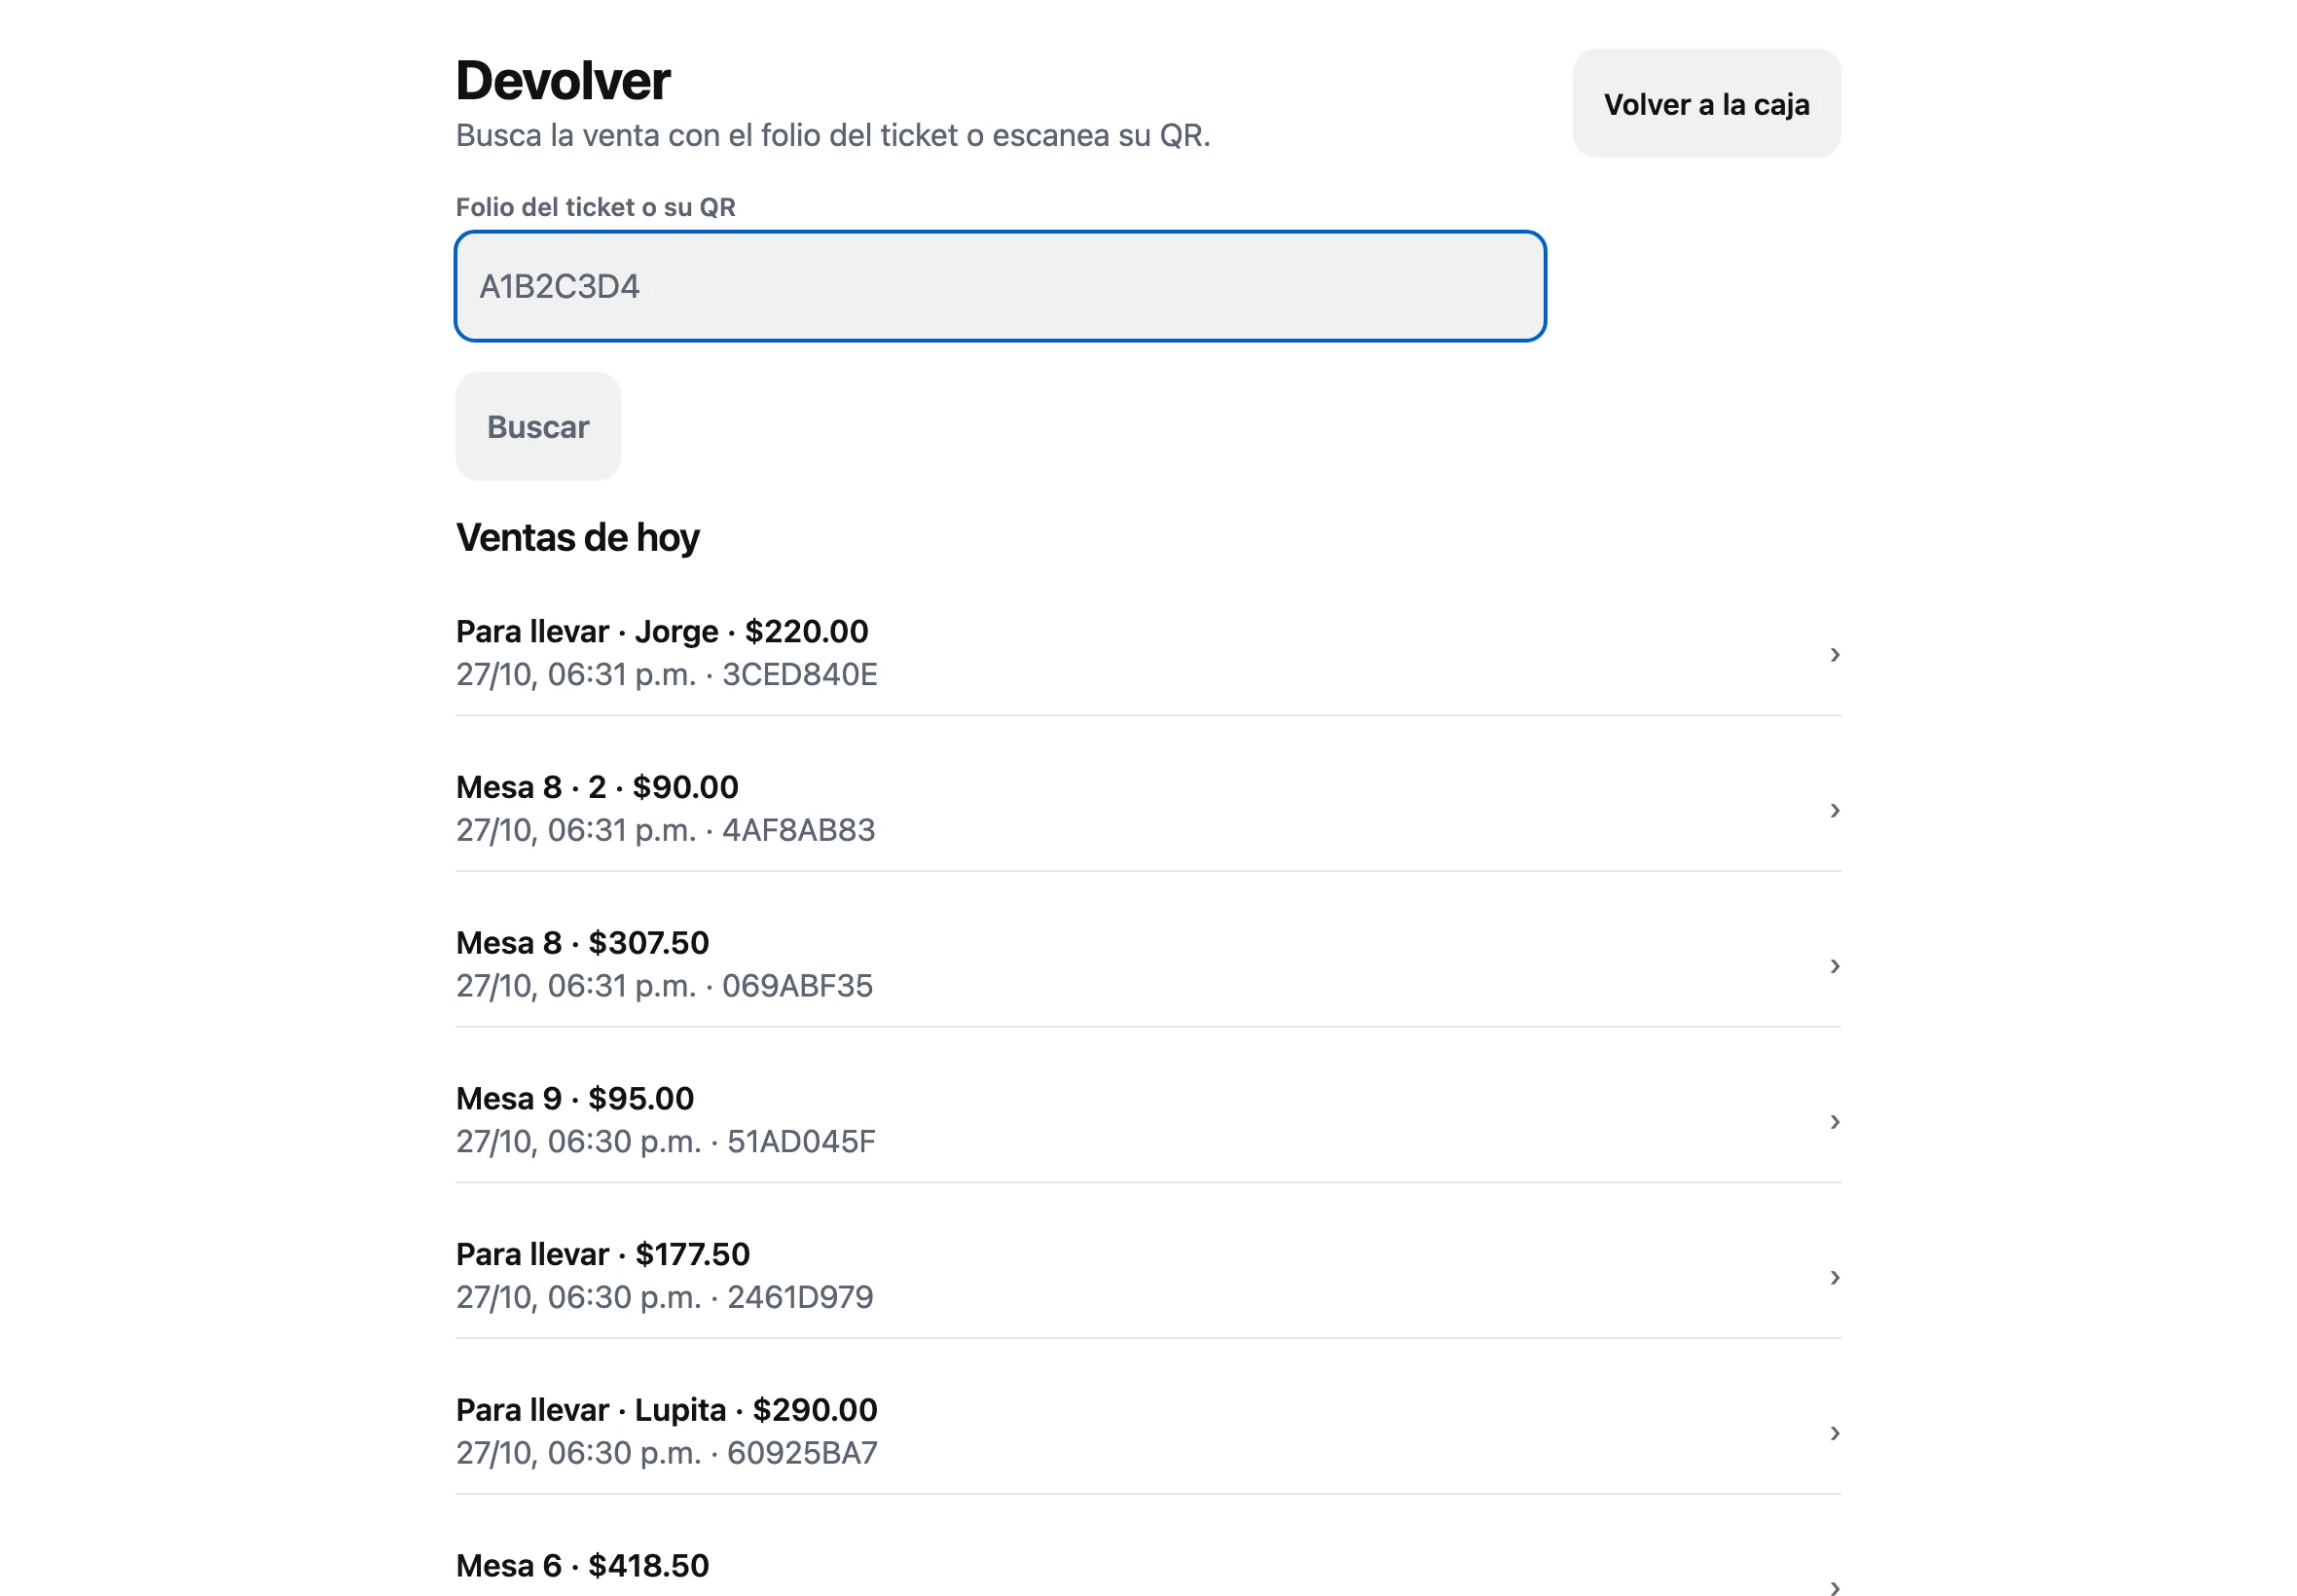Click folio 2461D979 line
Viewport: 2297px width, 1596px height.
point(664,1298)
